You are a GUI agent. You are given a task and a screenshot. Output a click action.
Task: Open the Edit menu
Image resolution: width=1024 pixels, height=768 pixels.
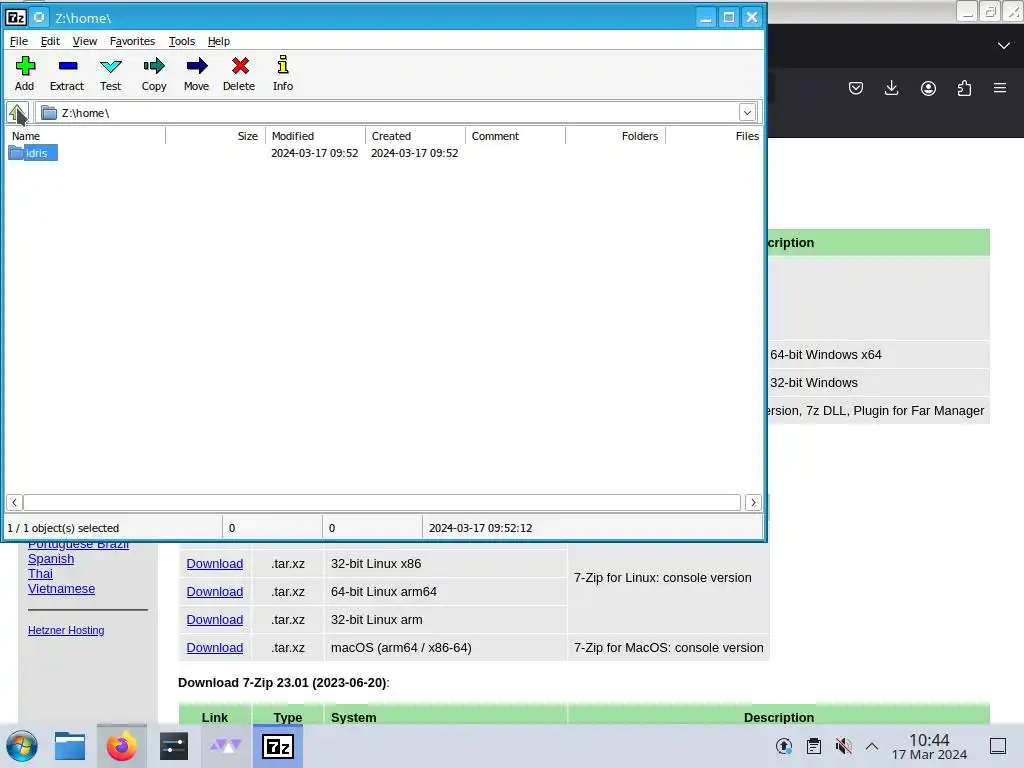click(50, 41)
